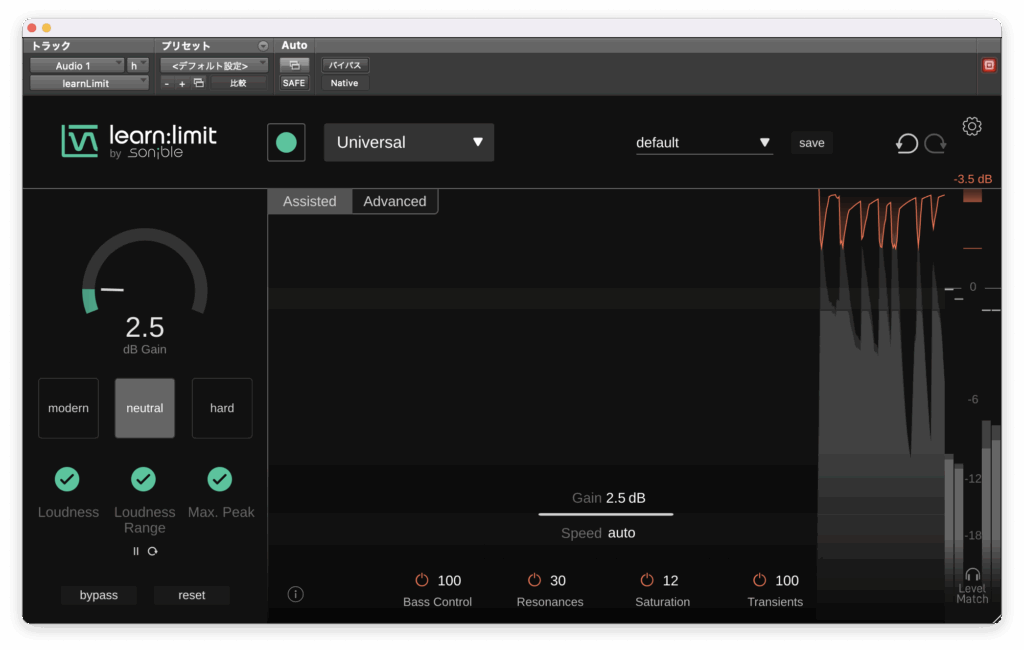1024x650 pixels.
Task: Toggle the Bass Control power icon
Action: click(x=422, y=580)
